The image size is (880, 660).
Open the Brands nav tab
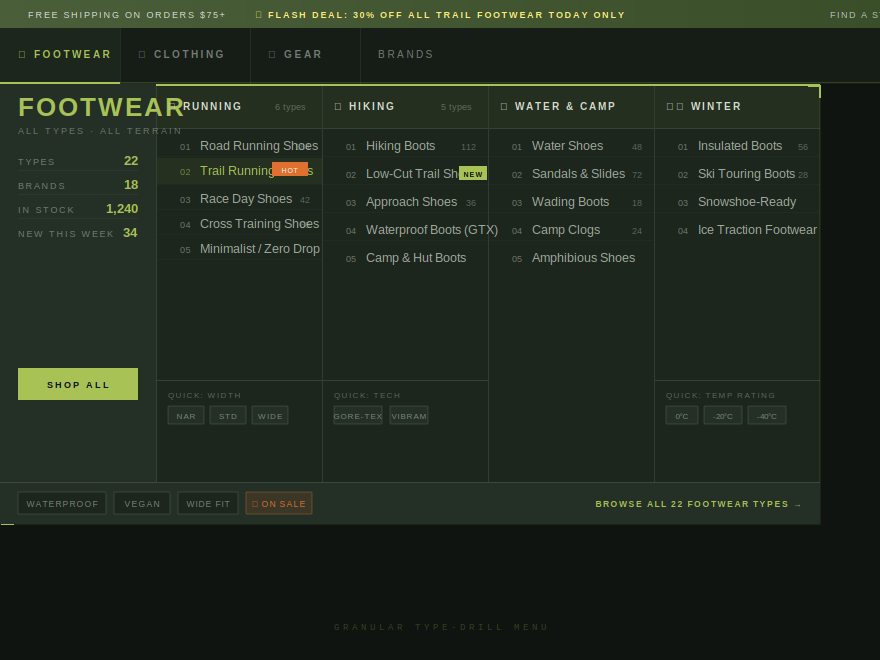coord(406,54)
